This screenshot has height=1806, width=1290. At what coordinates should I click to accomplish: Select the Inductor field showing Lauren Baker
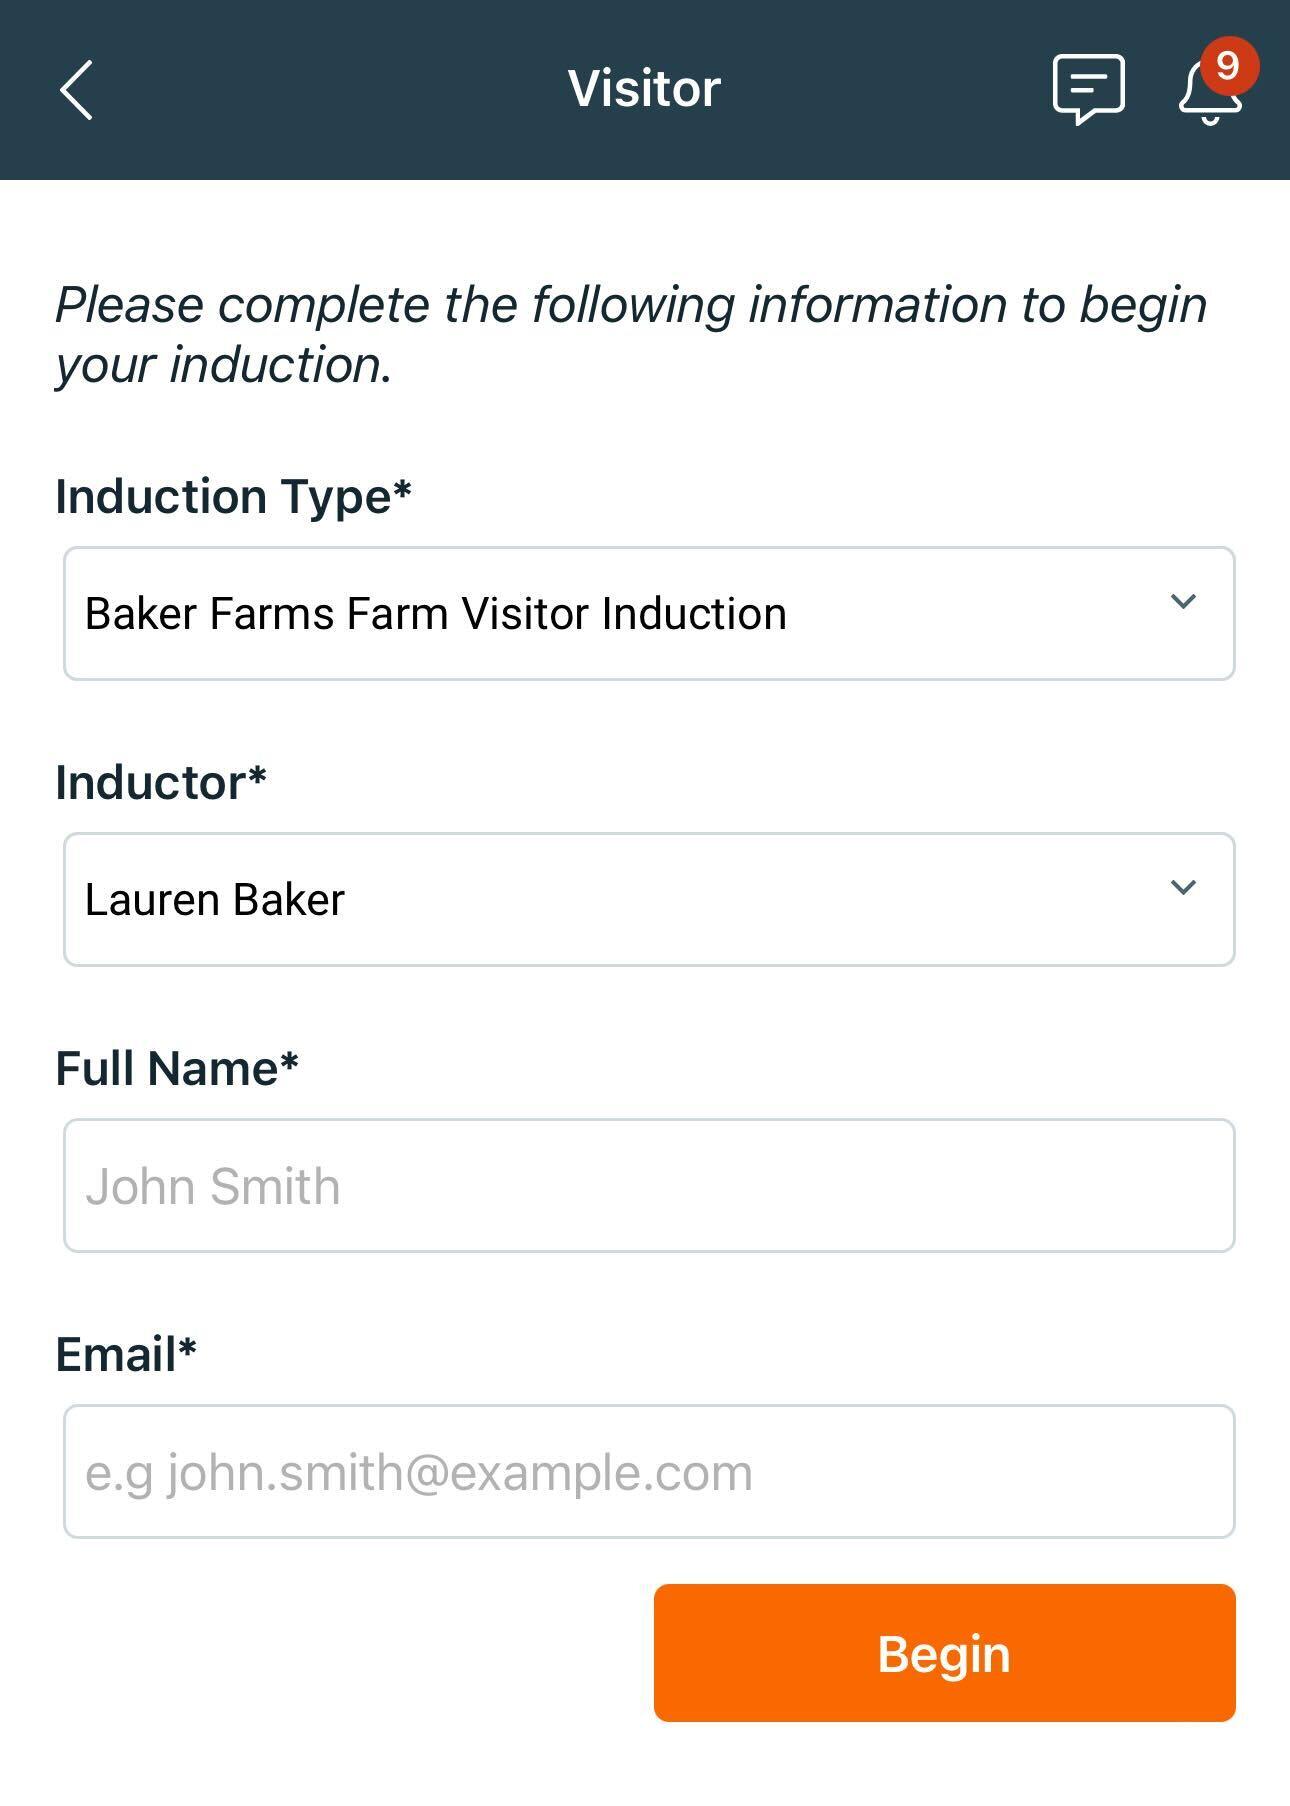[648, 897]
